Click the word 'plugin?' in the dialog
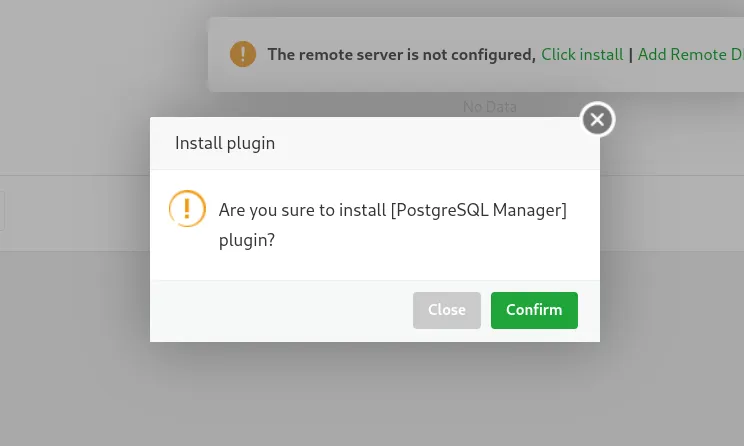The width and height of the screenshot is (744, 446). [x=247, y=240]
